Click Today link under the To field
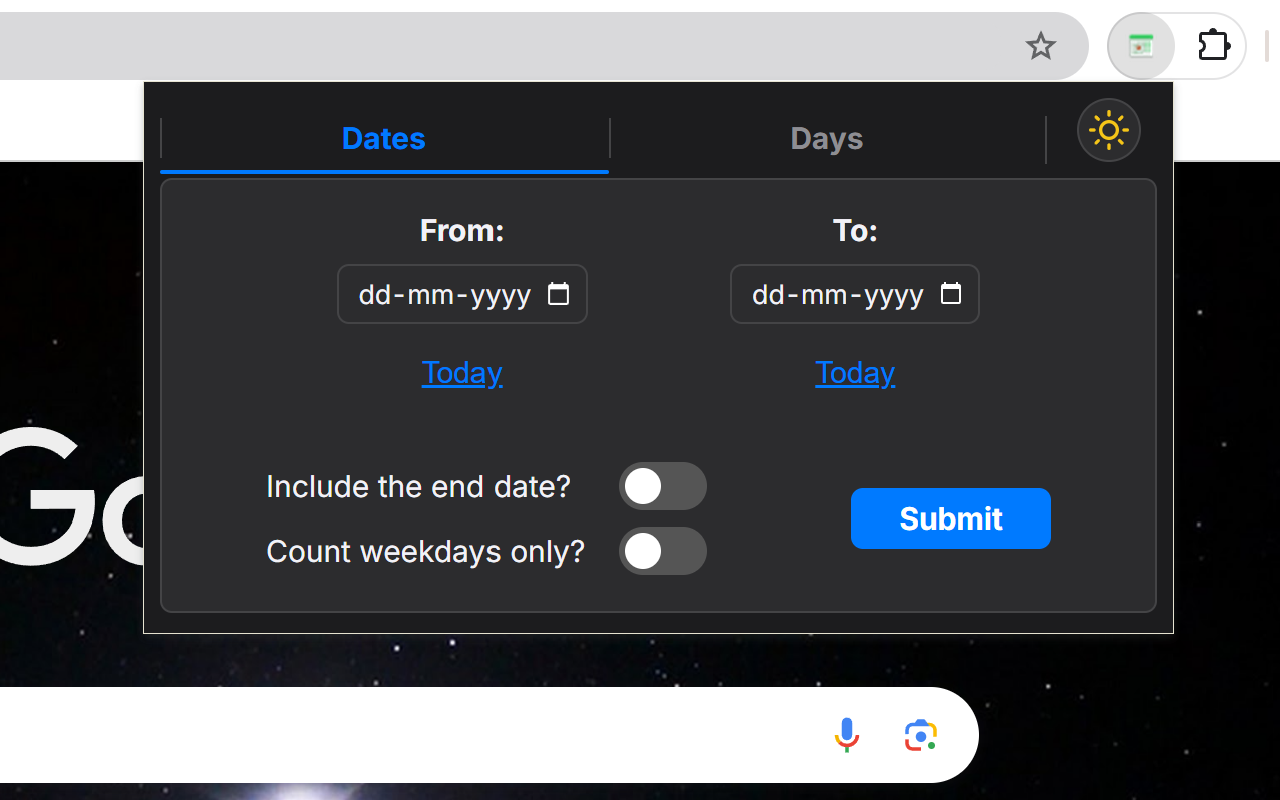1280x800 pixels. click(x=854, y=372)
